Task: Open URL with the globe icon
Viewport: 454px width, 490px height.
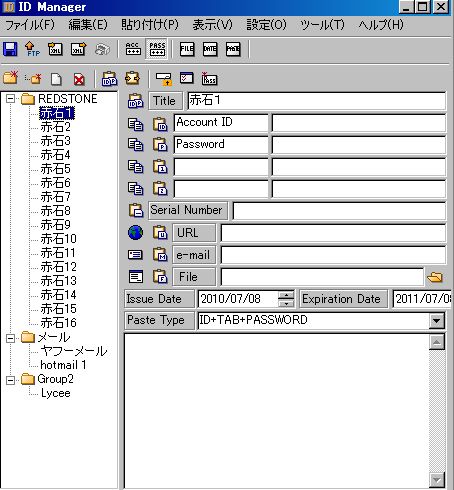Action: point(136,233)
